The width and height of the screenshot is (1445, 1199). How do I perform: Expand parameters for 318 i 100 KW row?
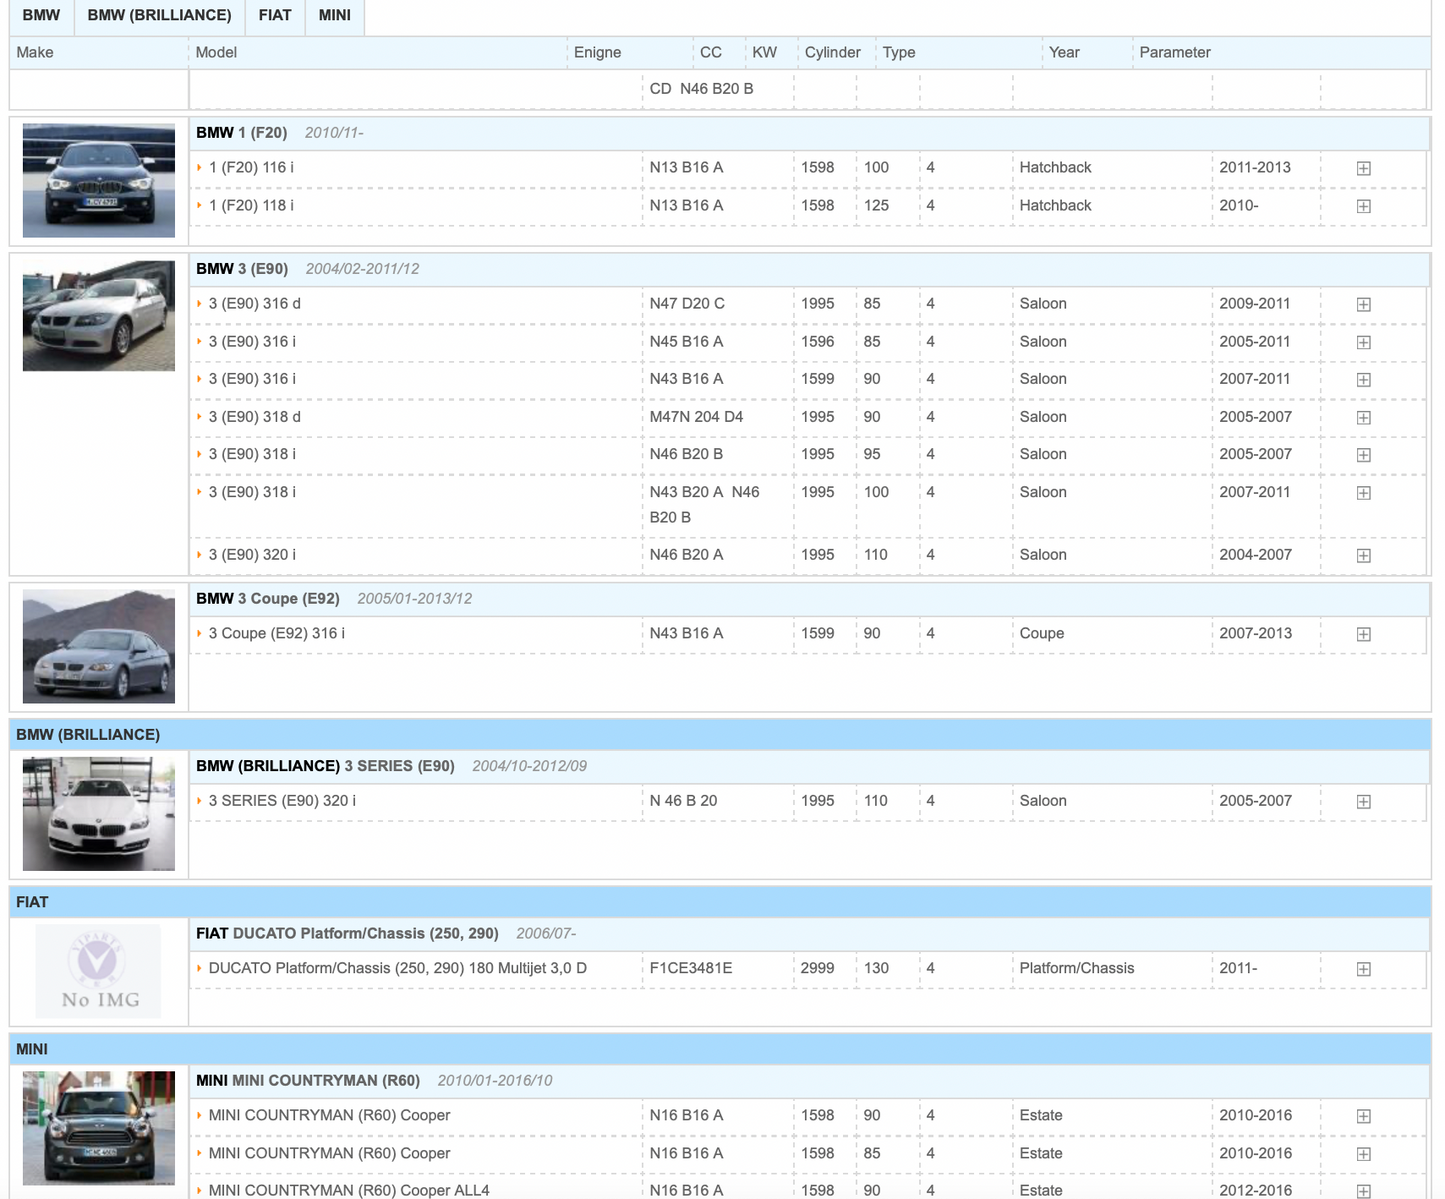click(1363, 493)
